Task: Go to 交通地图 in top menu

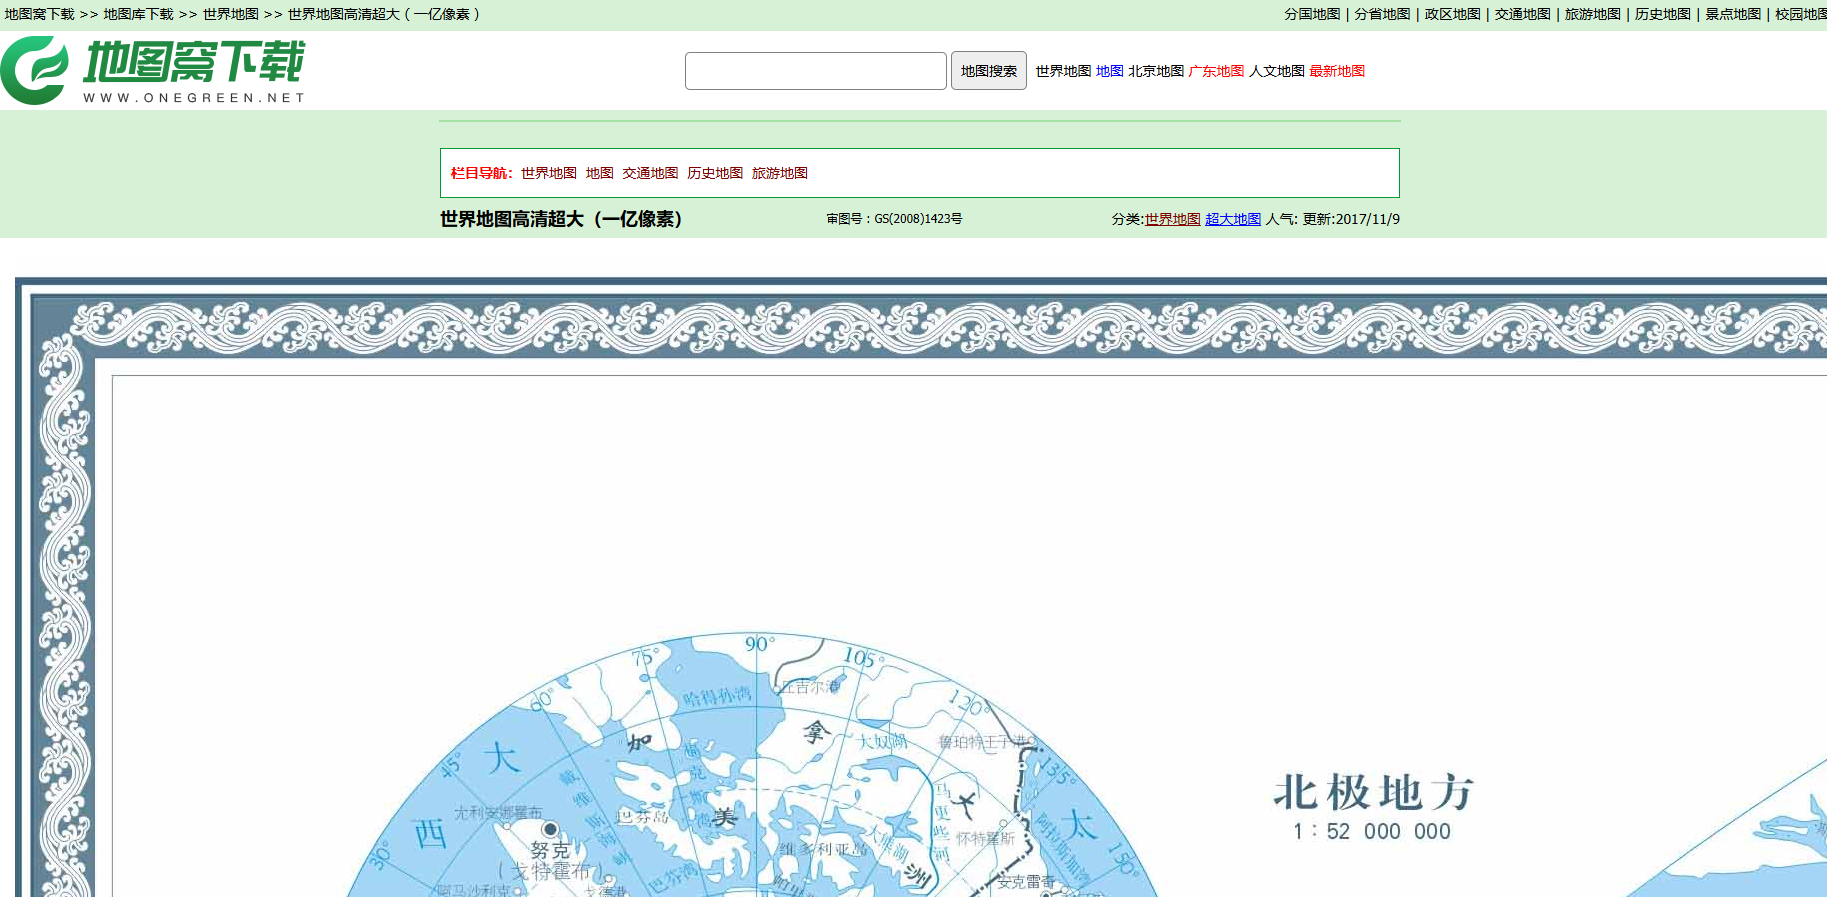Action: (x=1521, y=14)
